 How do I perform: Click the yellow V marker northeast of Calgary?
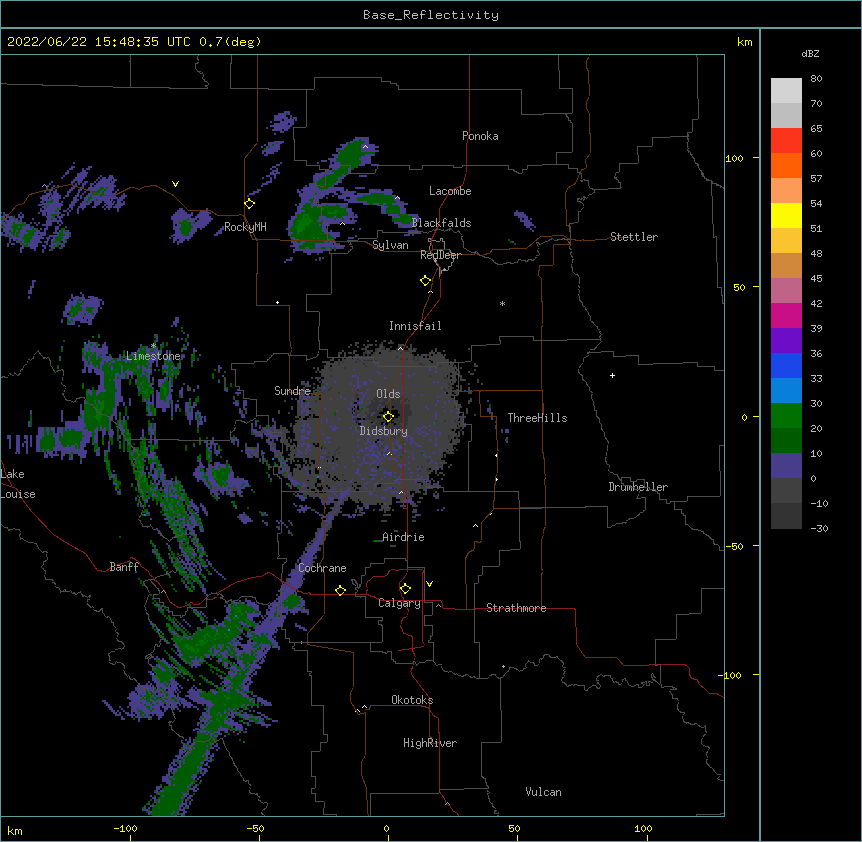[x=429, y=584]
